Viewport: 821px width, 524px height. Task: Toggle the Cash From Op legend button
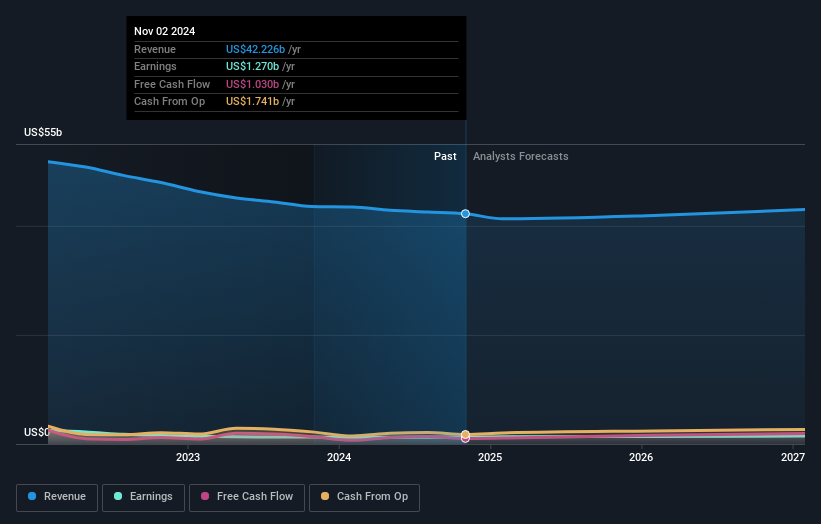(364, 497)
